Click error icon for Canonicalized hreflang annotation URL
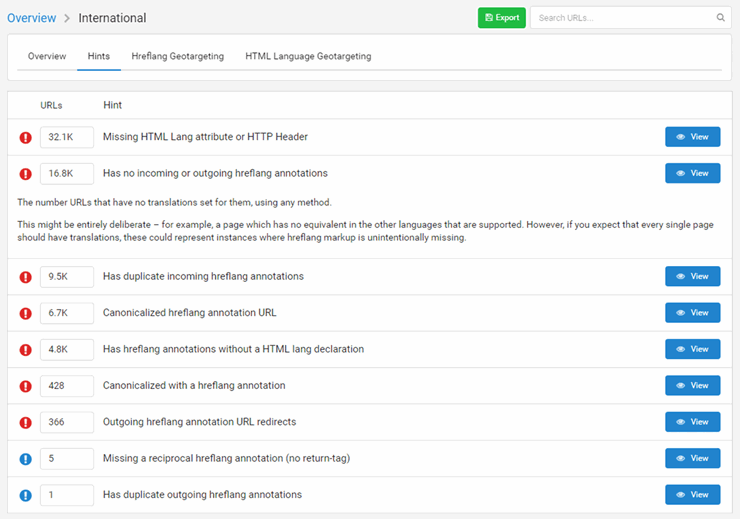Viewport: 740px width, 519px height. (x=26, y=313)
